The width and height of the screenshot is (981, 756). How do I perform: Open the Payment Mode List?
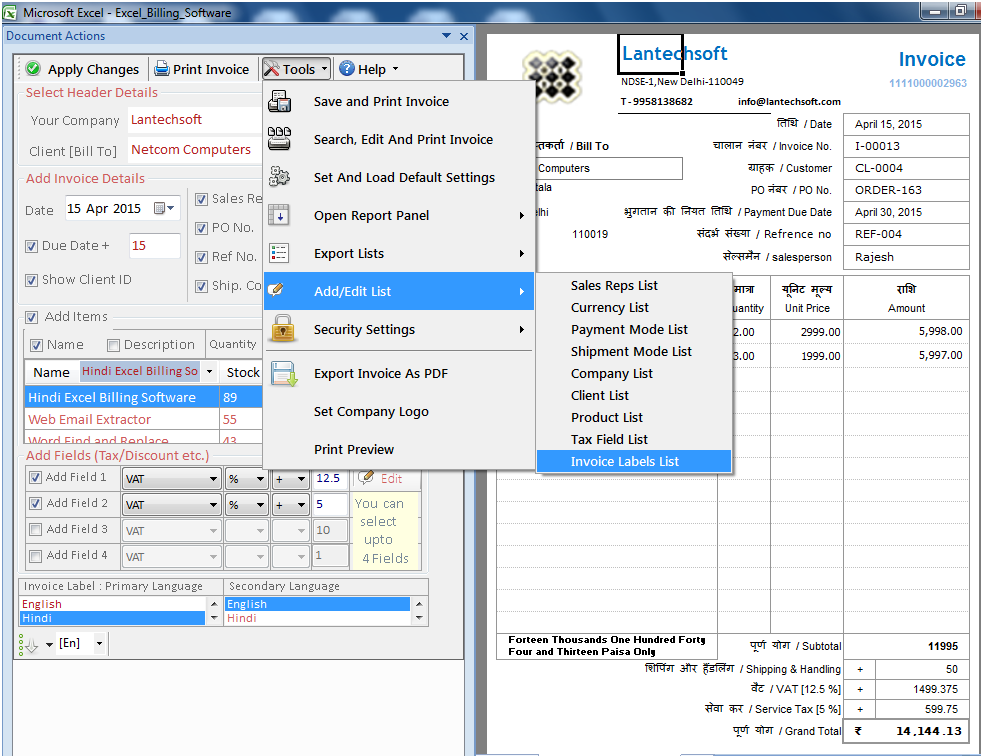click(634, 329)
